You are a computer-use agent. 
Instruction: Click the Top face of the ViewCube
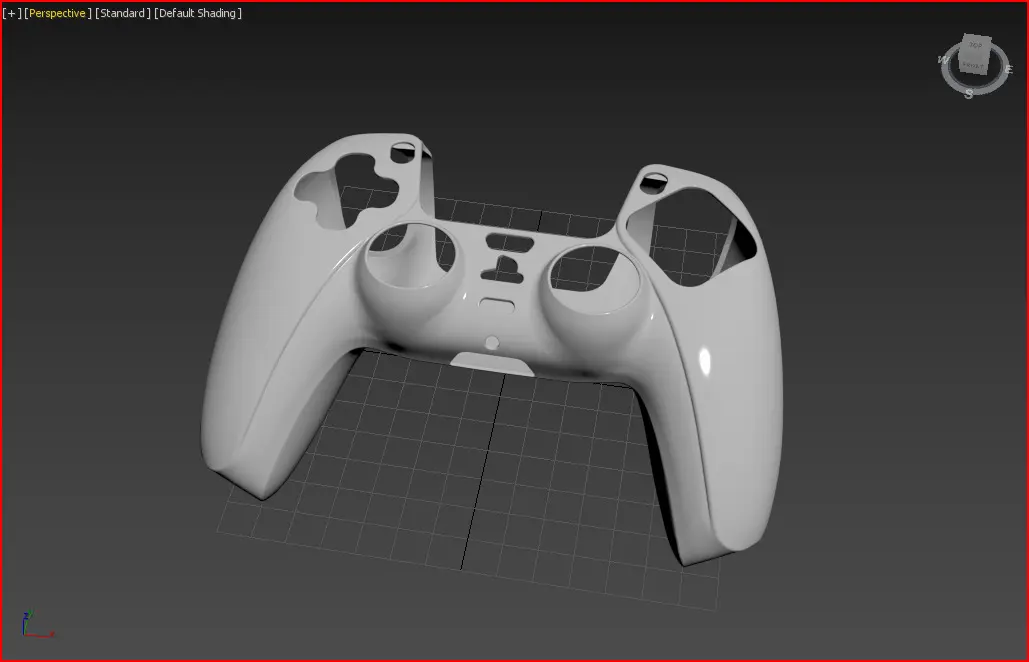tap(976, 45)
